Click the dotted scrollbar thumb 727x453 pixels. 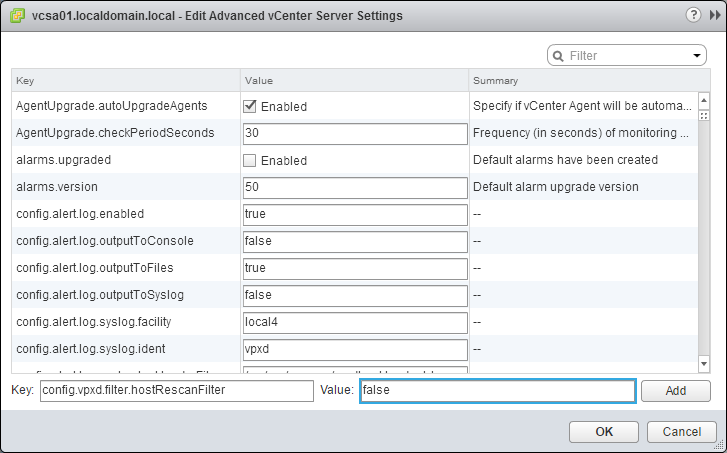(x=704, y=116)
